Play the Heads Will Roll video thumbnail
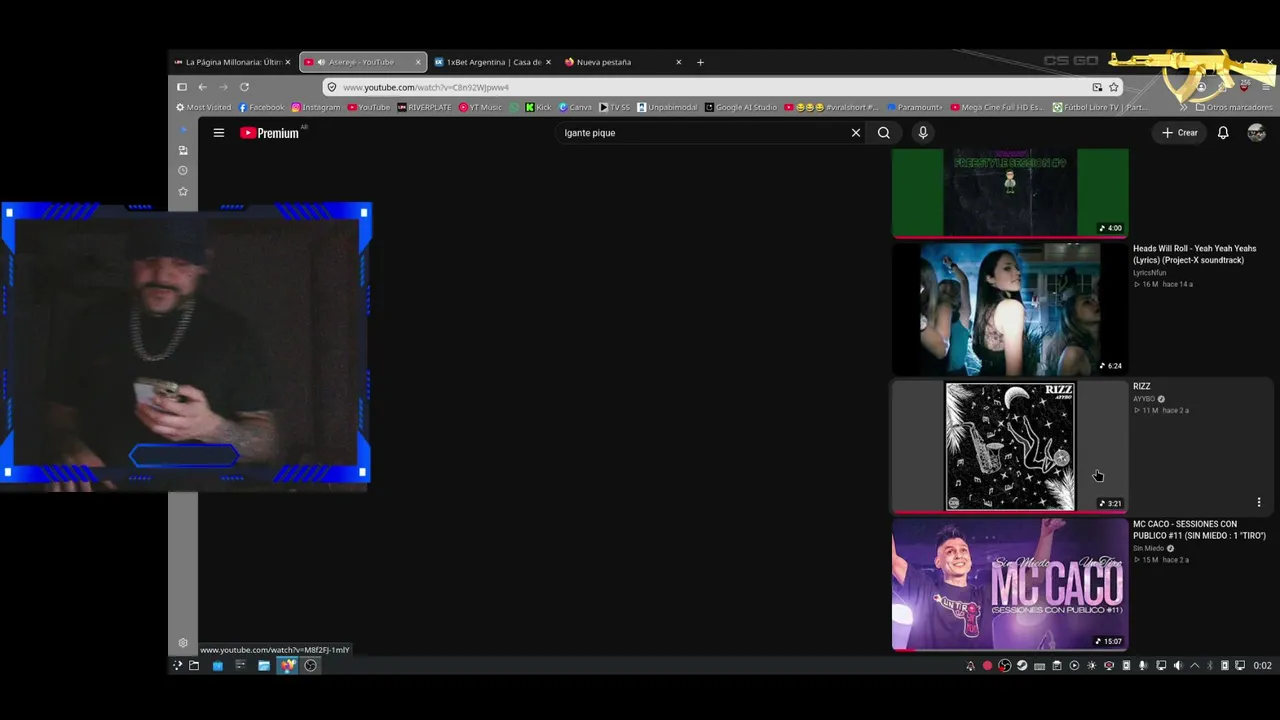1280x720 pixels. tap(1010, 309)
